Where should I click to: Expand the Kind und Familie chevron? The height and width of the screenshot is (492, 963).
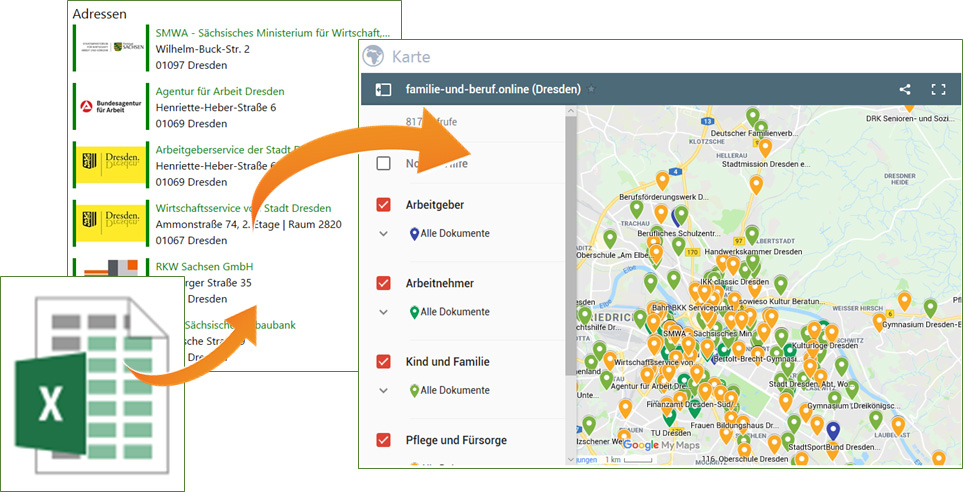(x=383, y=390)
